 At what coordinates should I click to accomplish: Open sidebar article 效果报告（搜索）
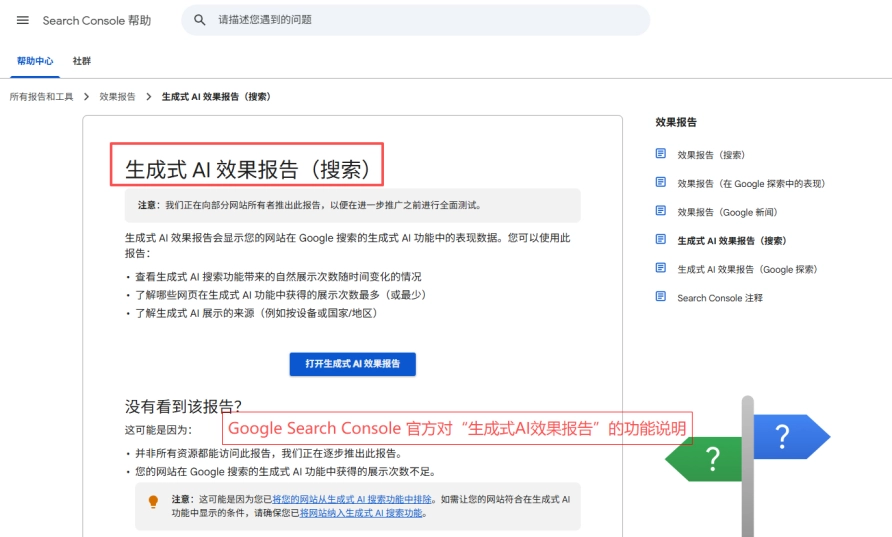pos(711,155)
